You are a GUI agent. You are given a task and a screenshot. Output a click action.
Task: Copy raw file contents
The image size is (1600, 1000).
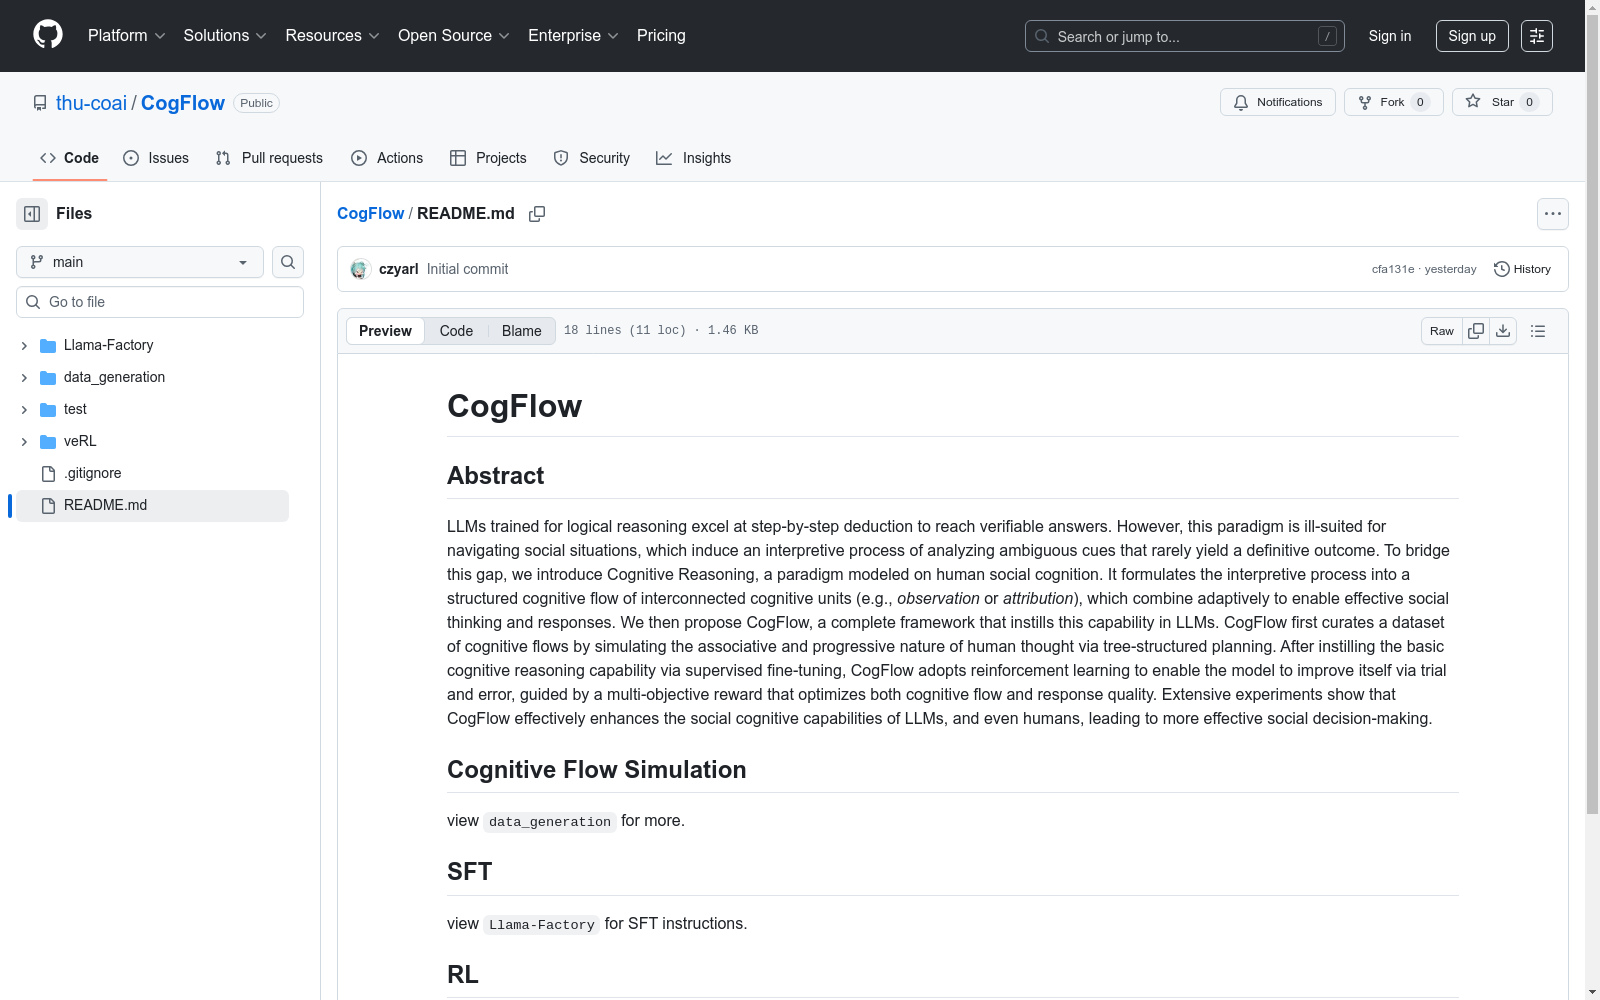coord(1476,331)
